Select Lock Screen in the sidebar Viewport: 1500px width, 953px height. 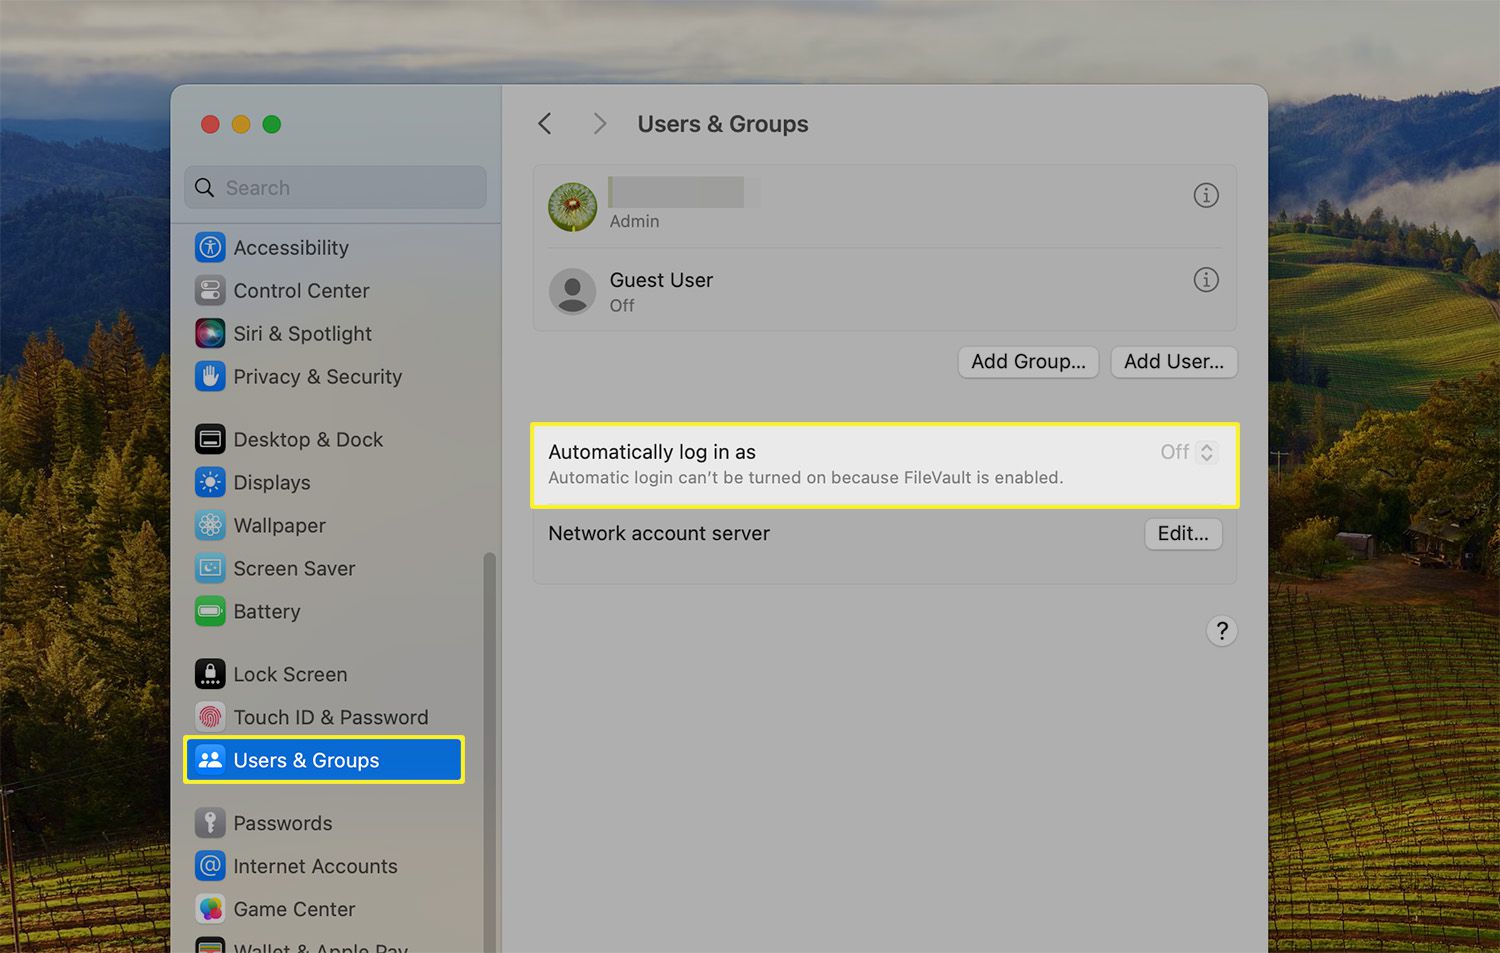(290, 674)
